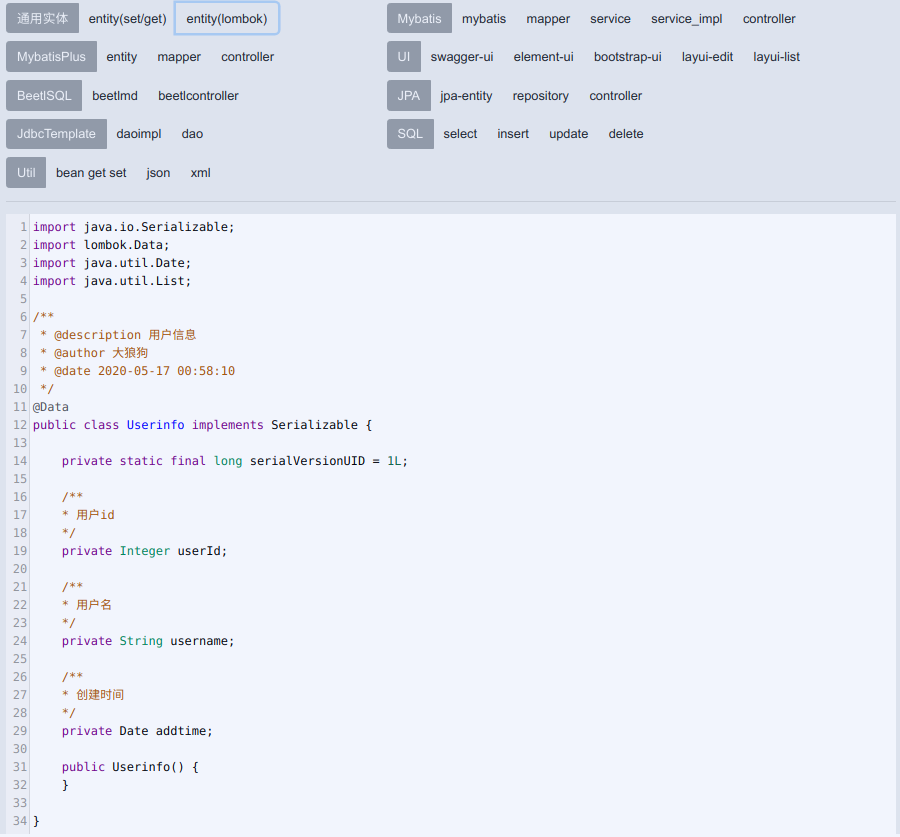Click the BeetlSQL group button
This screenshot has width=900, height=837.
44,96
